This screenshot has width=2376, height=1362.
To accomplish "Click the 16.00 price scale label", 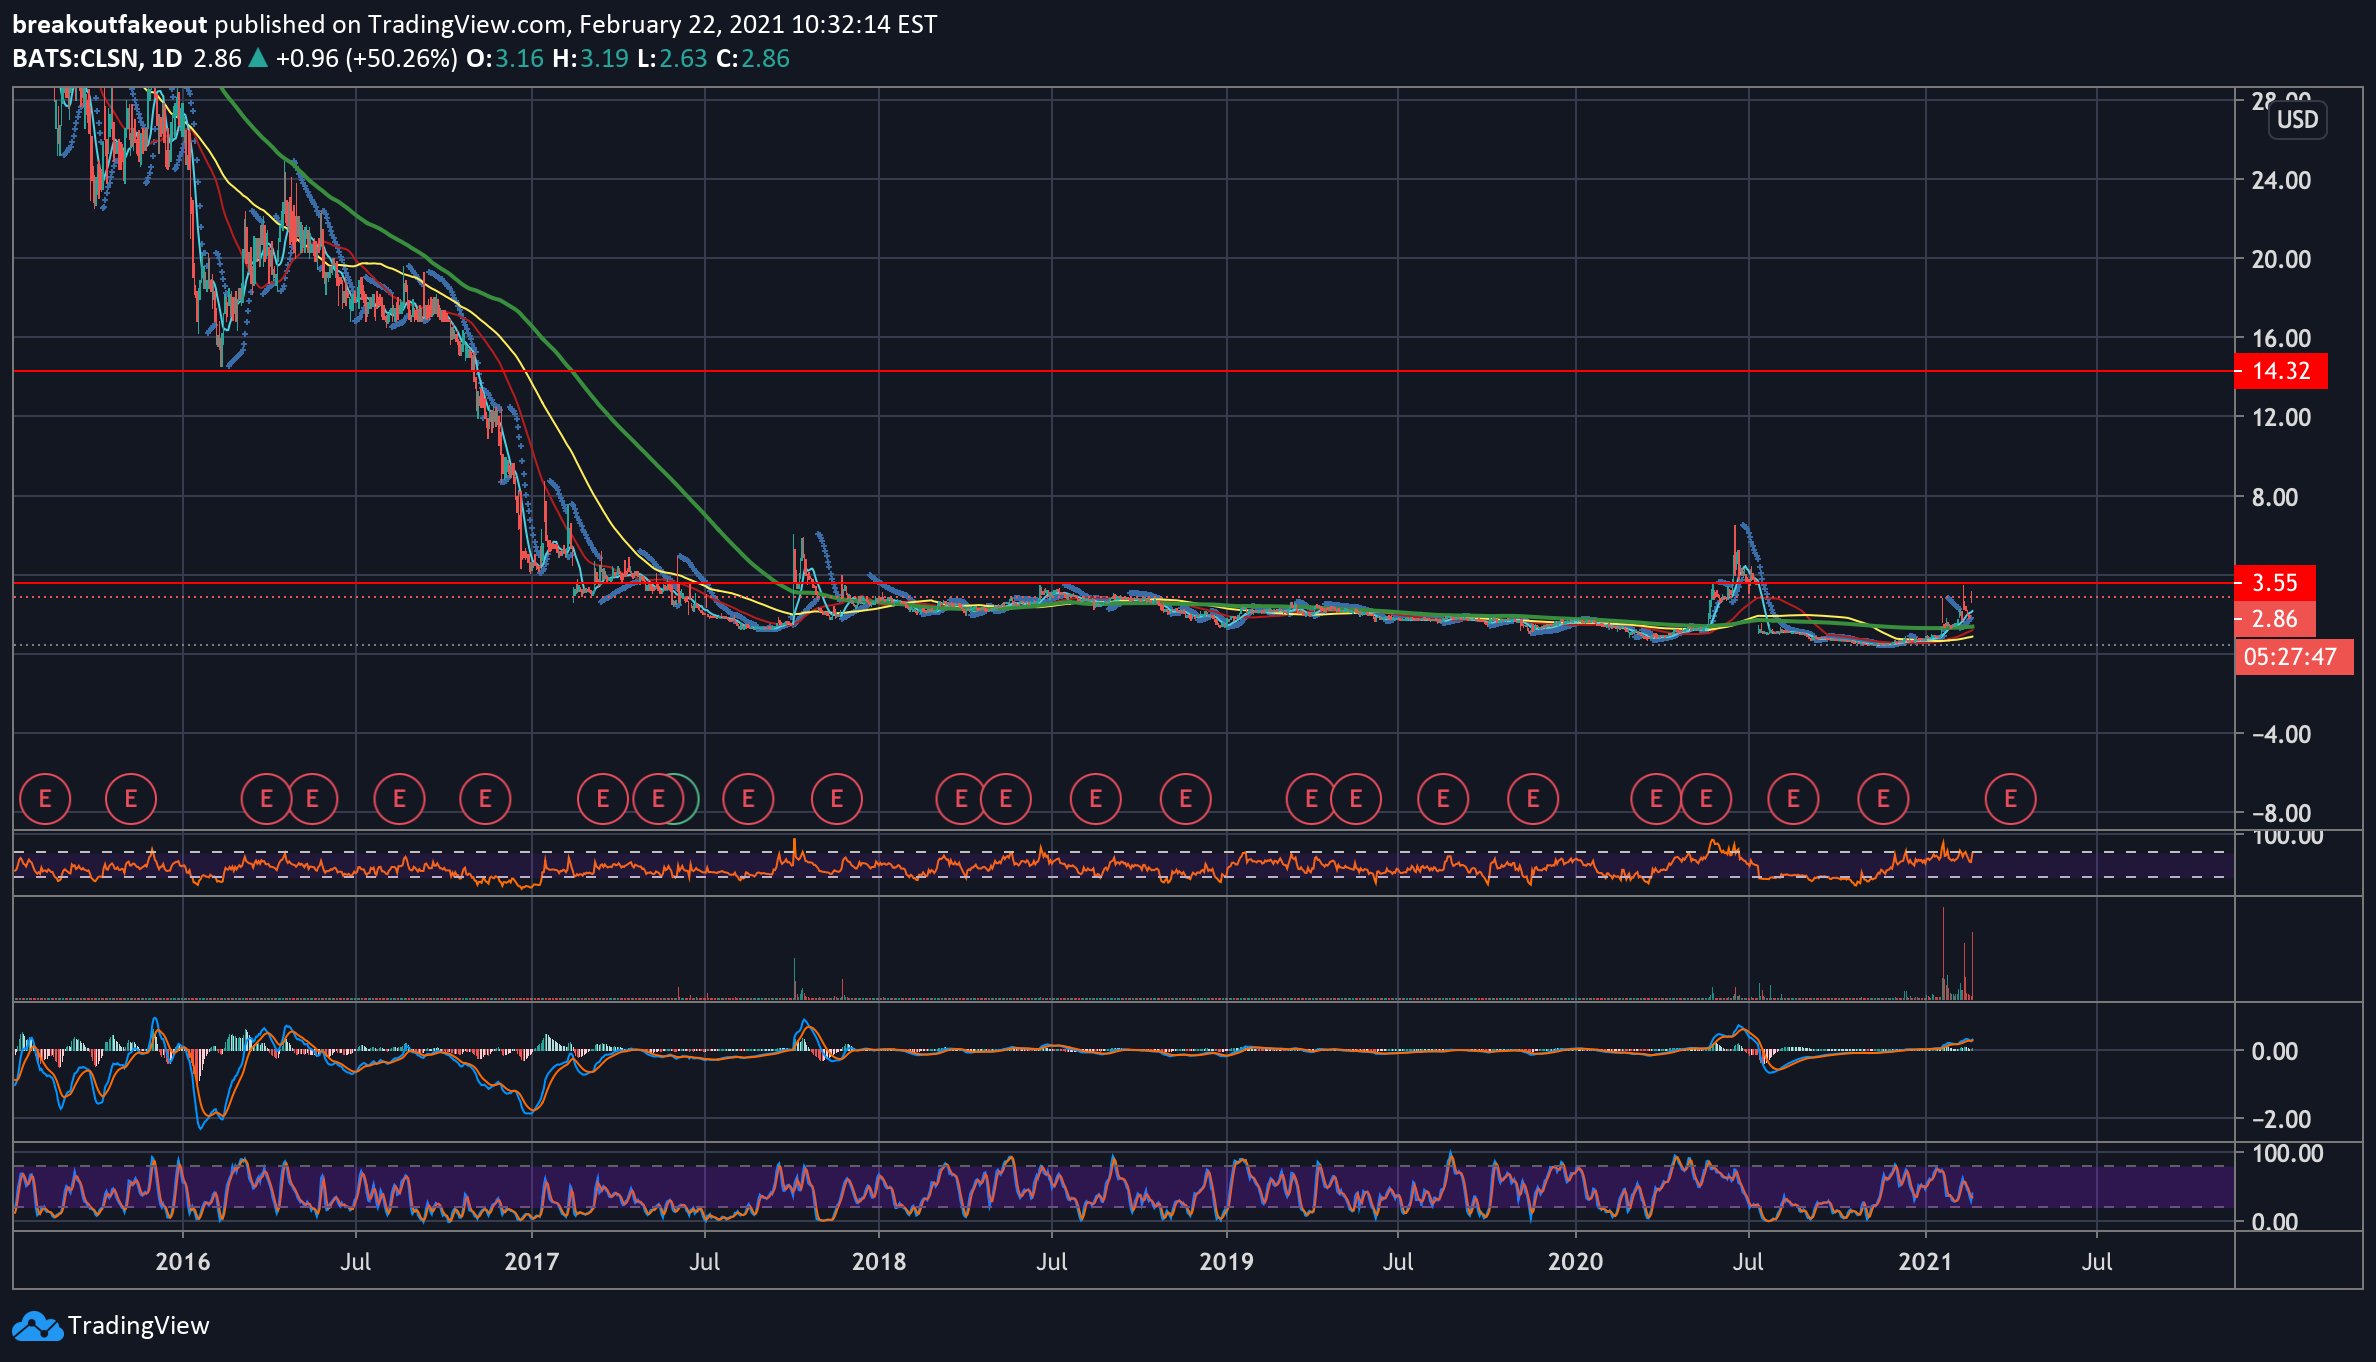I will tap(2281, 338).
